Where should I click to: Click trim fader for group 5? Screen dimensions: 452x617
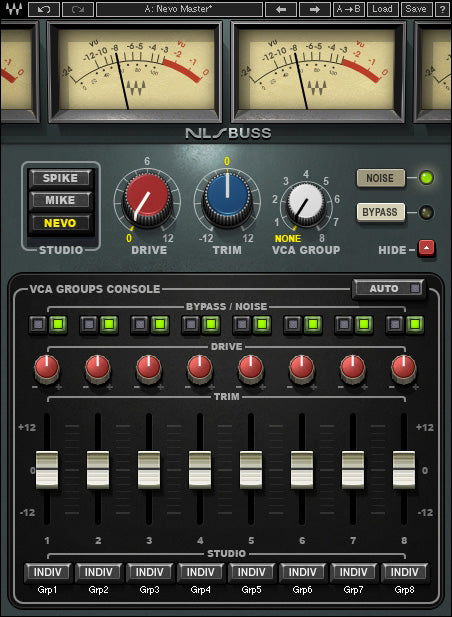pyautogui.click(x=251, y=470)
